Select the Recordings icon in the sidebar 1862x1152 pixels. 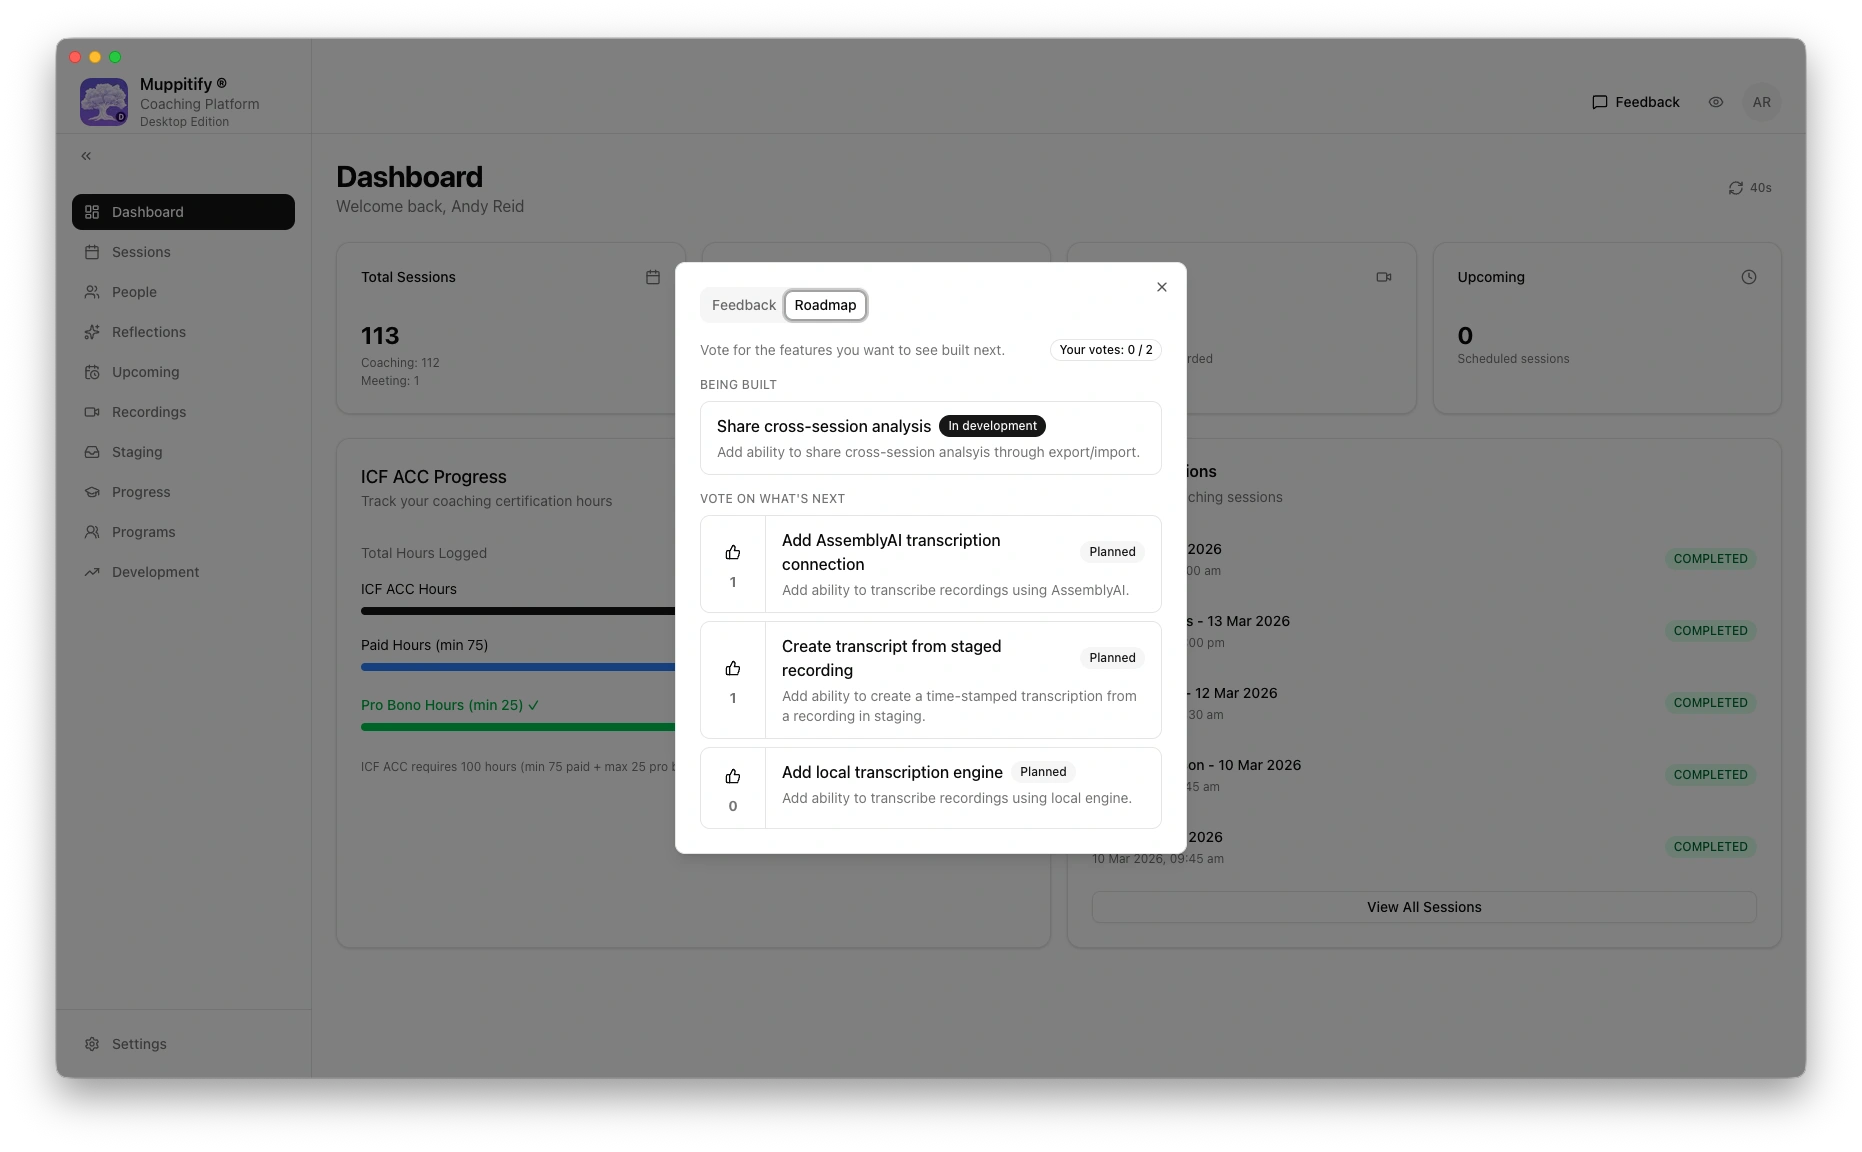(92, 412)
